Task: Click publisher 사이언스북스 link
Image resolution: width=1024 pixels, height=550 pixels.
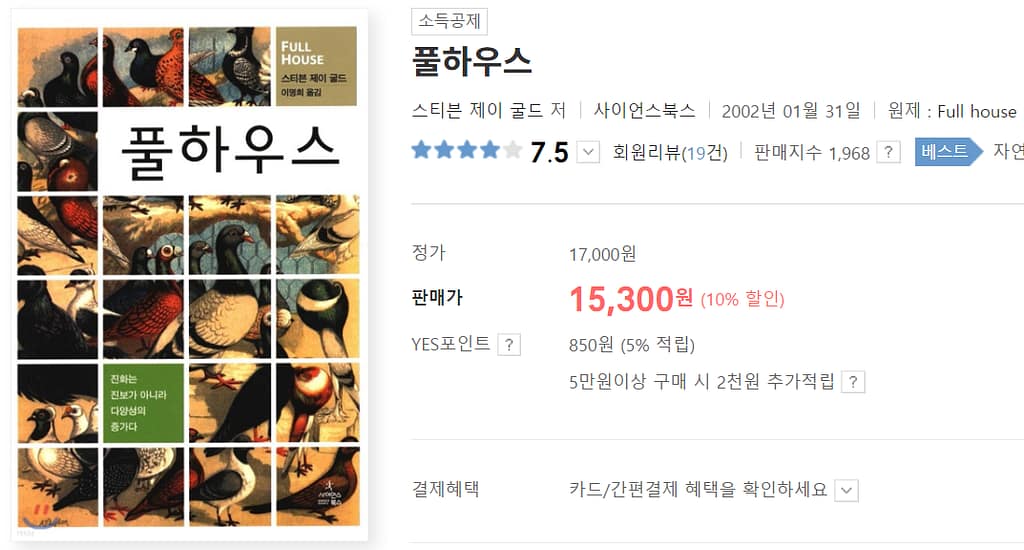Action: (x=645, y=110)
